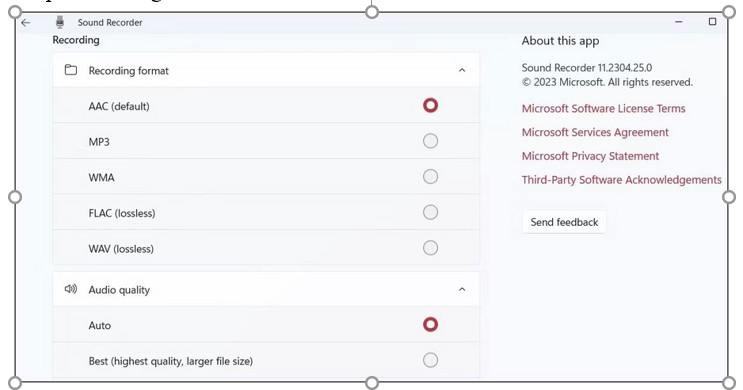The width and height of the screenshot is (743, 390).
Task: Go back using the arrow icon
Action: pos(26,22)
